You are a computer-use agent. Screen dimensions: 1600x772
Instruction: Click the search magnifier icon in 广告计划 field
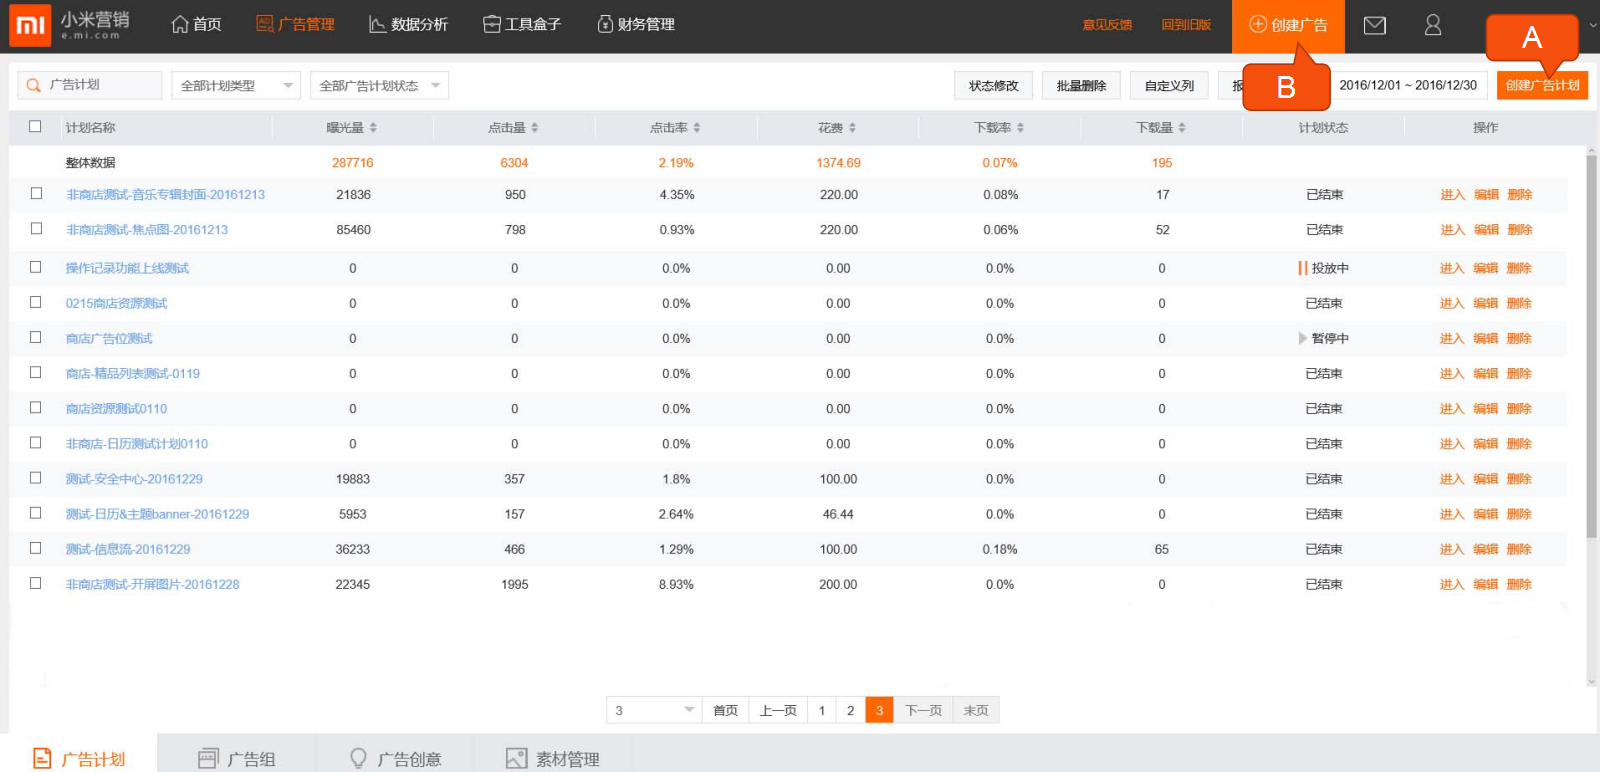click(x=34, y=86)
